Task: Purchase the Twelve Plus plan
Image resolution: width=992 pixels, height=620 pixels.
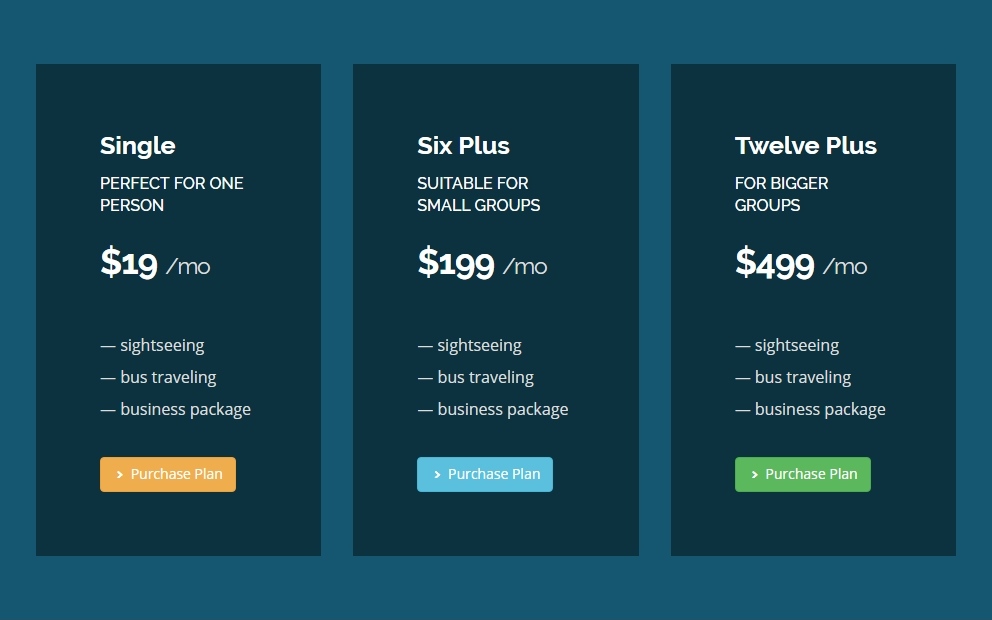Action: click(x=803, y=475)
